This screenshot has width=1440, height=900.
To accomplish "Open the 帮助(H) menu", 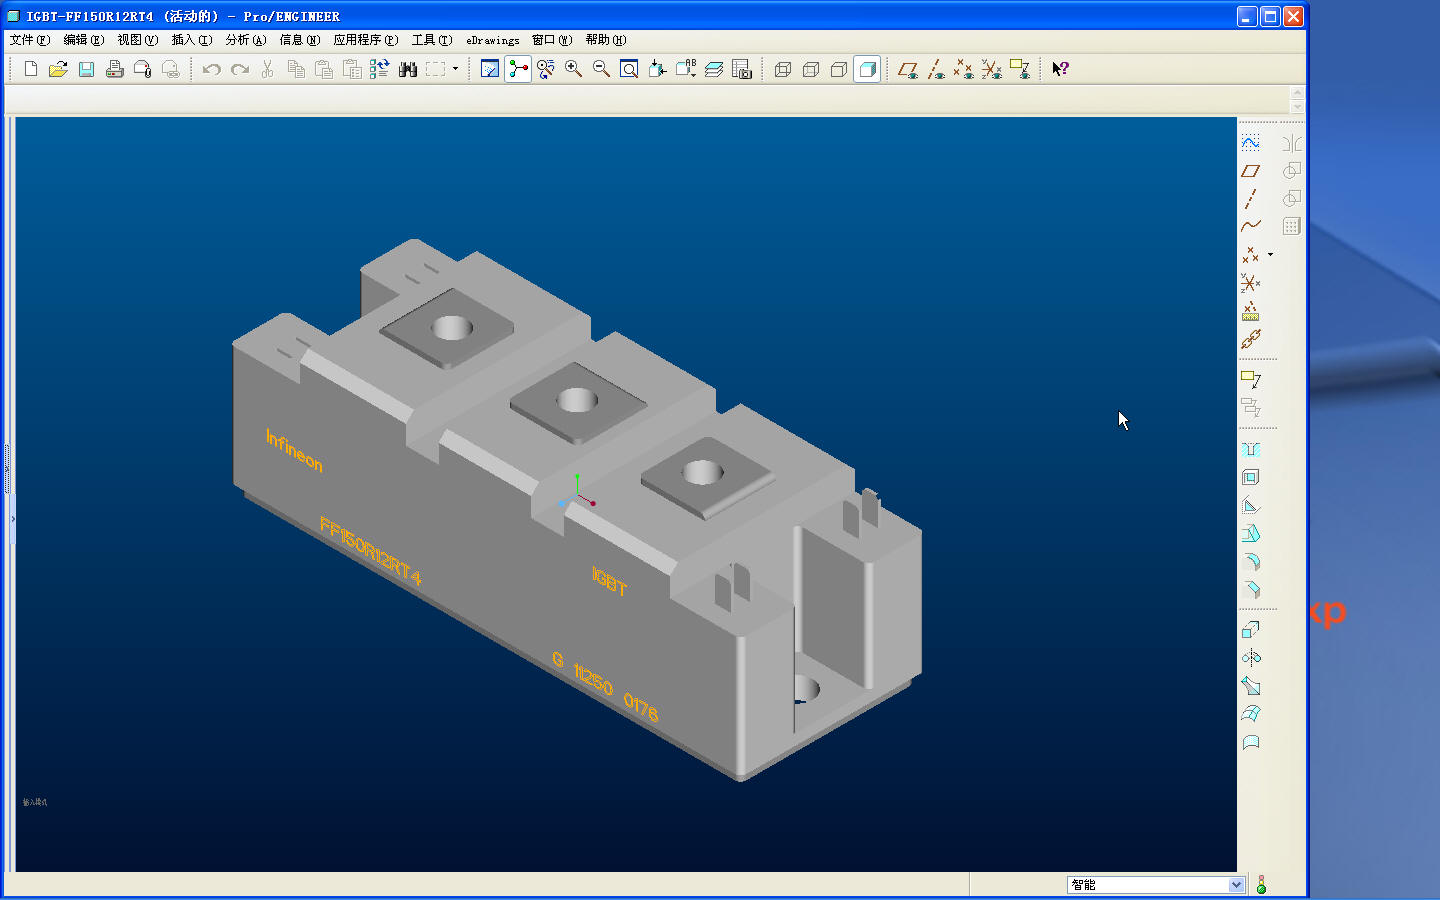I will 606,40.
